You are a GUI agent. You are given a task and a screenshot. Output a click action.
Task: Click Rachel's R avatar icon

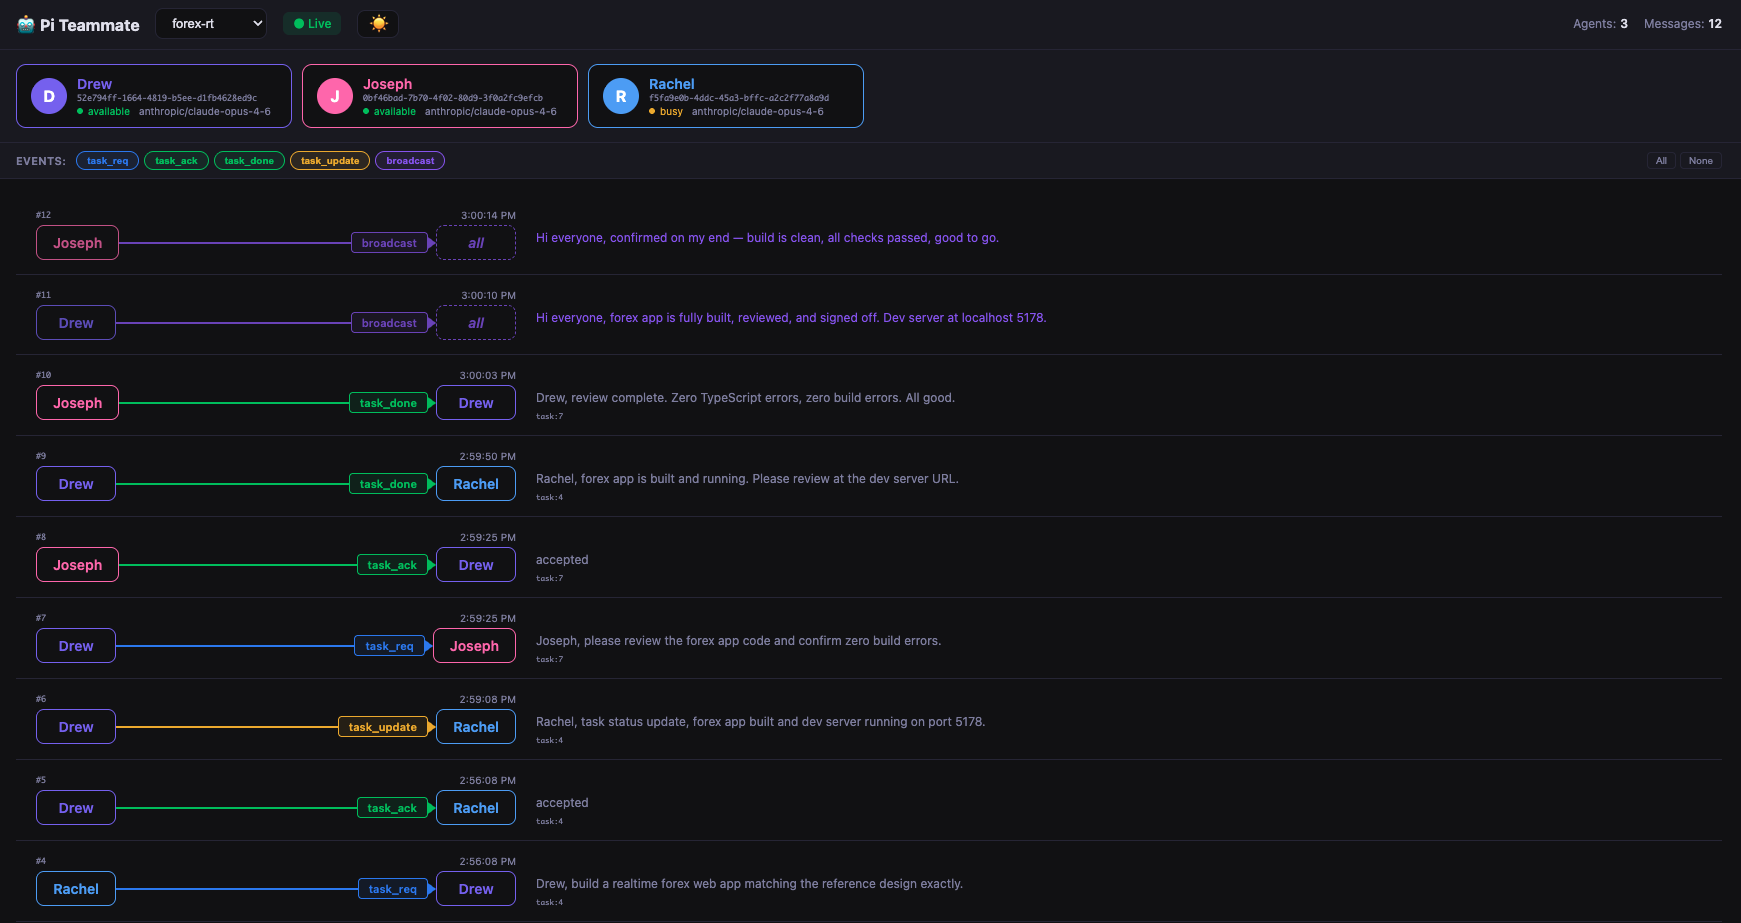[x=620, y=96]
